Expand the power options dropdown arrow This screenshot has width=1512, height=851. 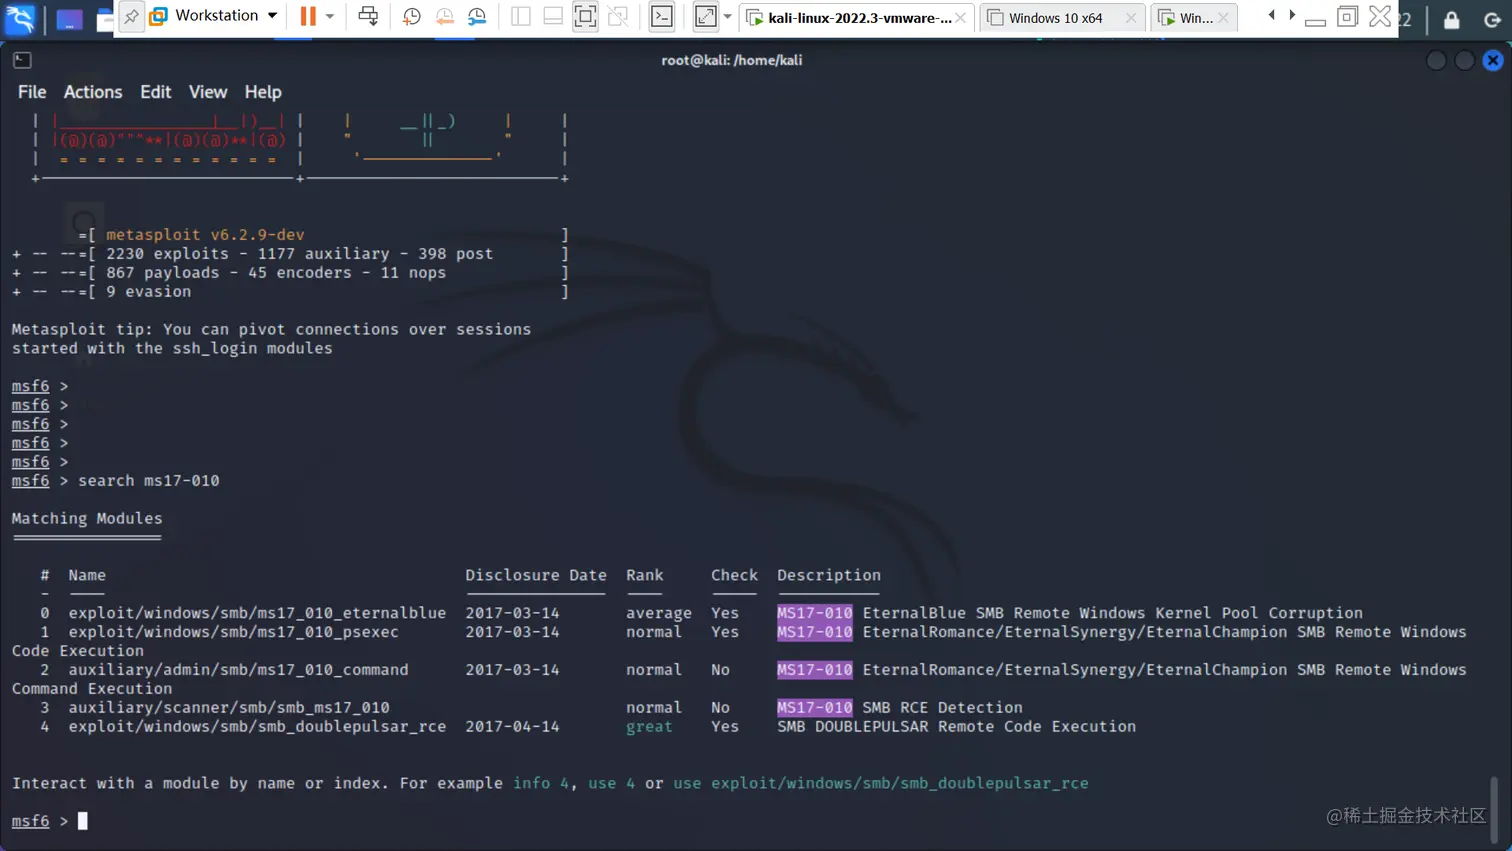click(329, 17)
